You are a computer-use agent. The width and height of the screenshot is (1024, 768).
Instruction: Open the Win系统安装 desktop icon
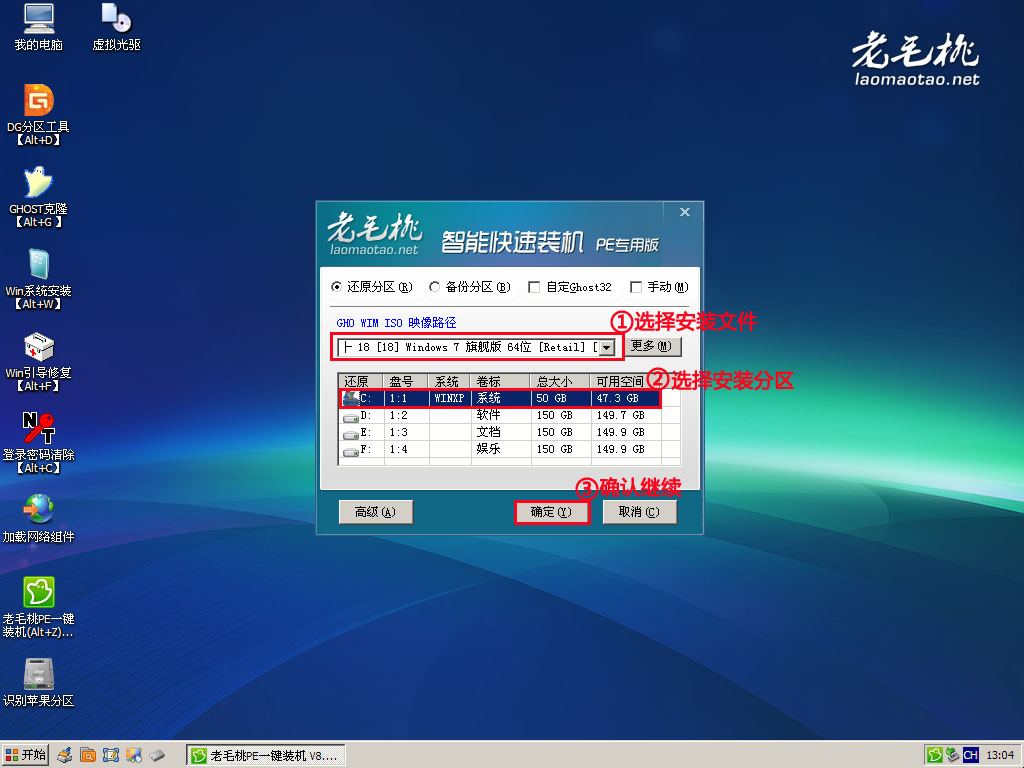tap(39, 279)
